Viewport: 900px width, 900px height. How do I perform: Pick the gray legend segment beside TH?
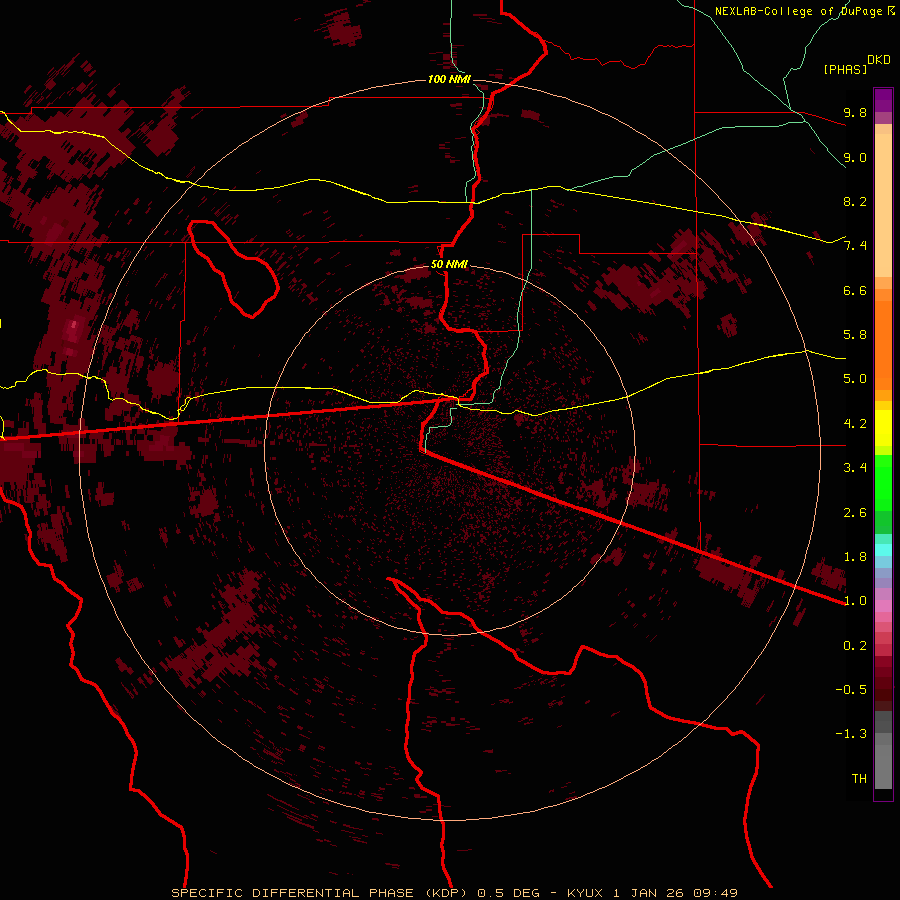pos(883,767)
